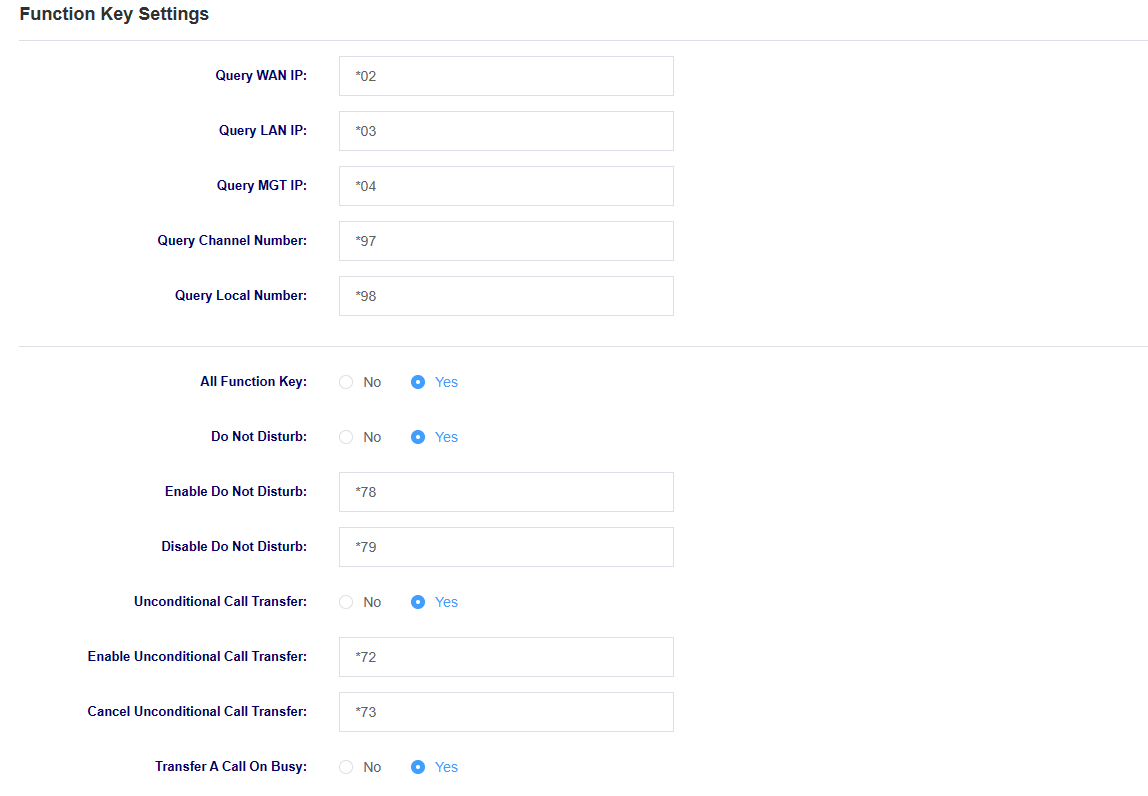Screen dimensions: 1148x796
Task: Disable Transfer A Call On Busy
Action: [x=346, y=767]
